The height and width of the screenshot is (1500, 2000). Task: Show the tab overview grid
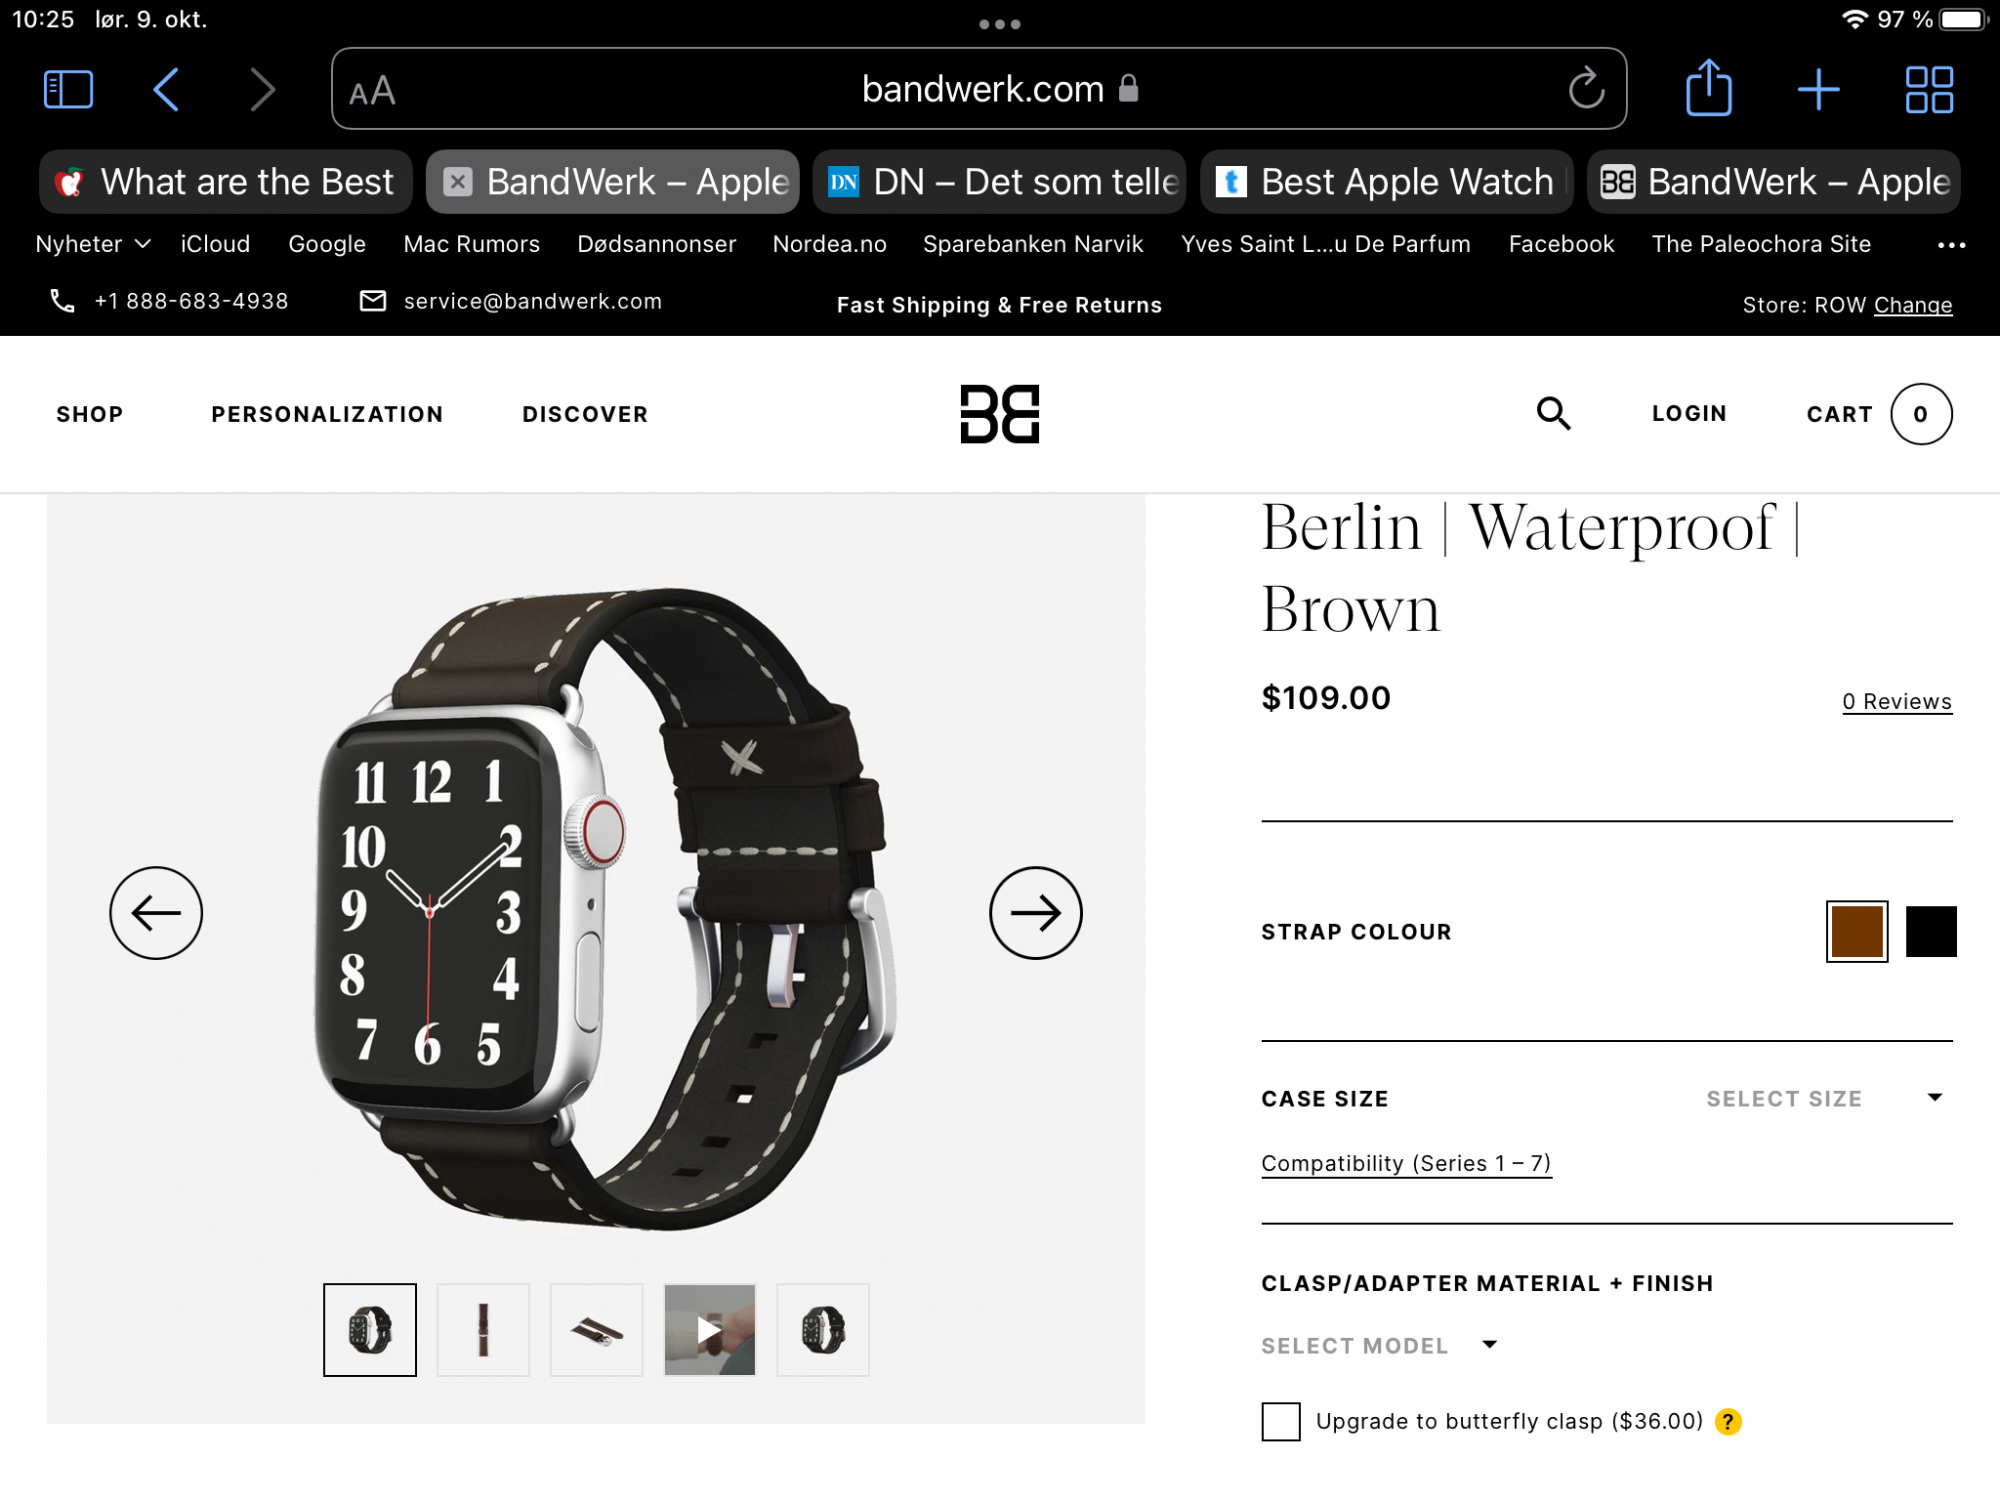(x=1929, y=90)
